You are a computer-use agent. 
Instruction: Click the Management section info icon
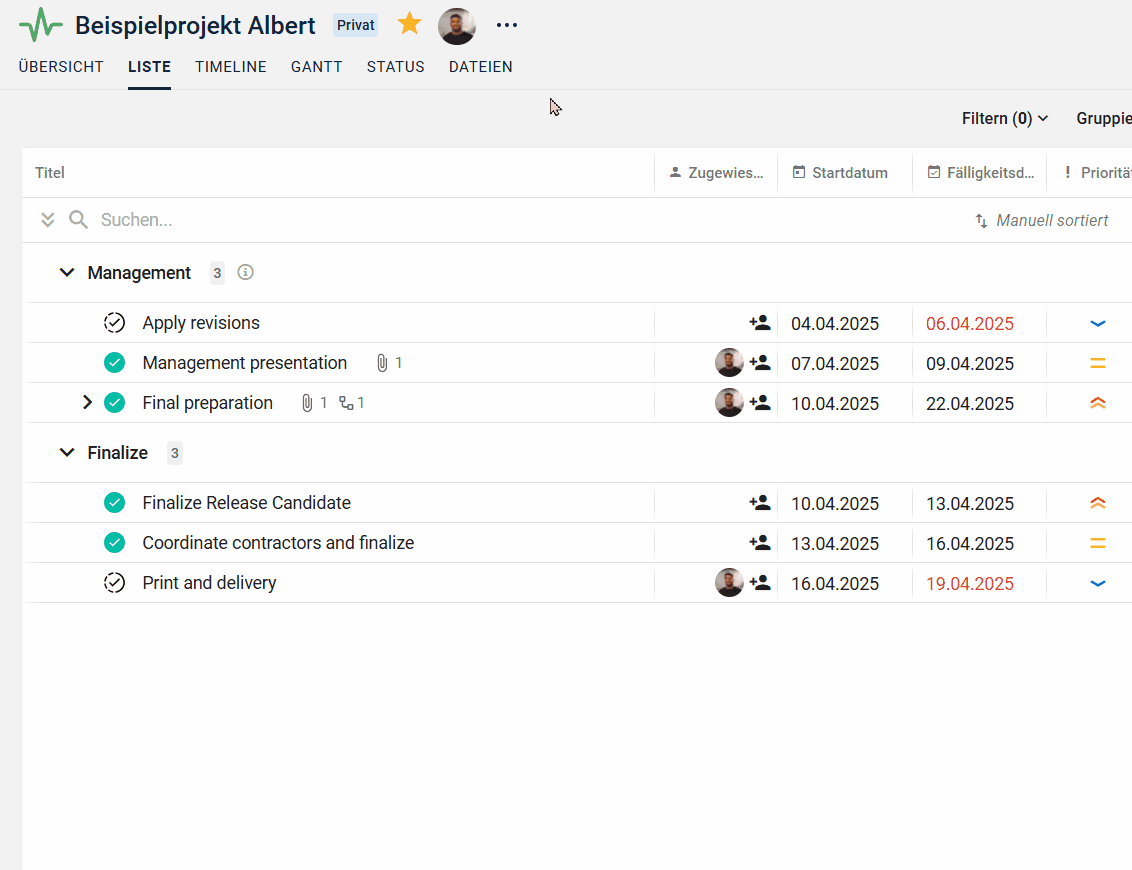pos(246,272)
